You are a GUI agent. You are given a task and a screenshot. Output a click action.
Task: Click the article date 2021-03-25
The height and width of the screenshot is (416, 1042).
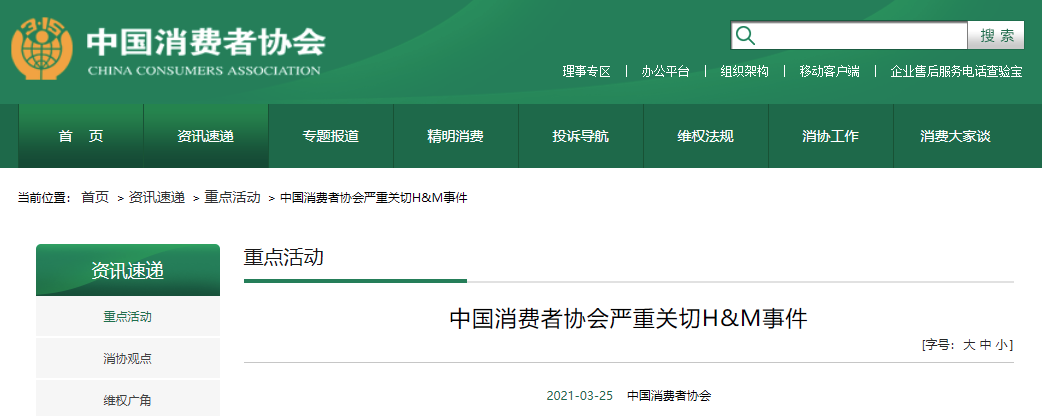point(579,395)
